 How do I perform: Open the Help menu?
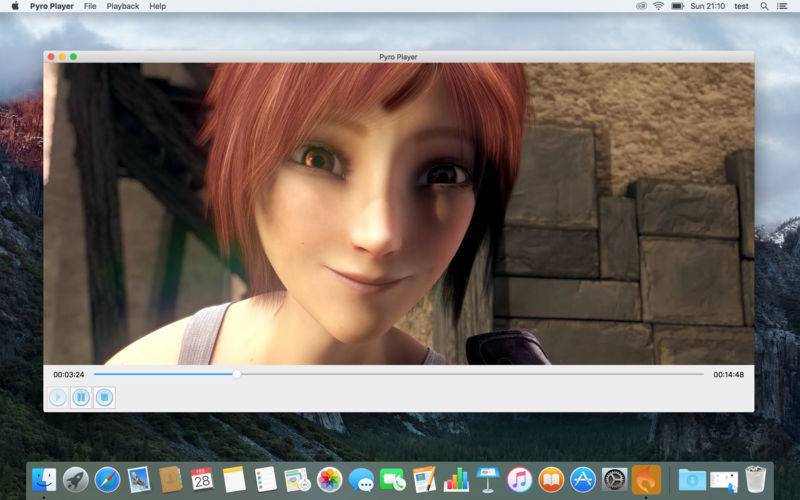(158, 6)
